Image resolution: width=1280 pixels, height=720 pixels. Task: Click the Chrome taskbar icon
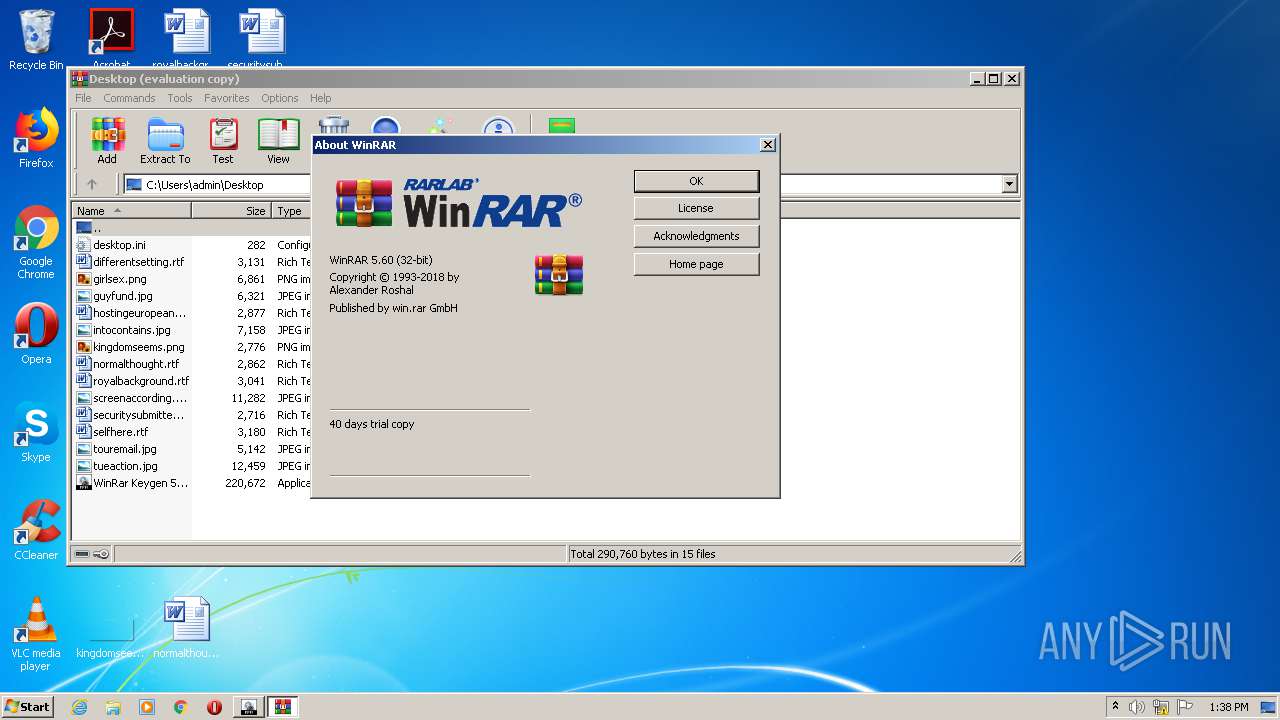180,707
